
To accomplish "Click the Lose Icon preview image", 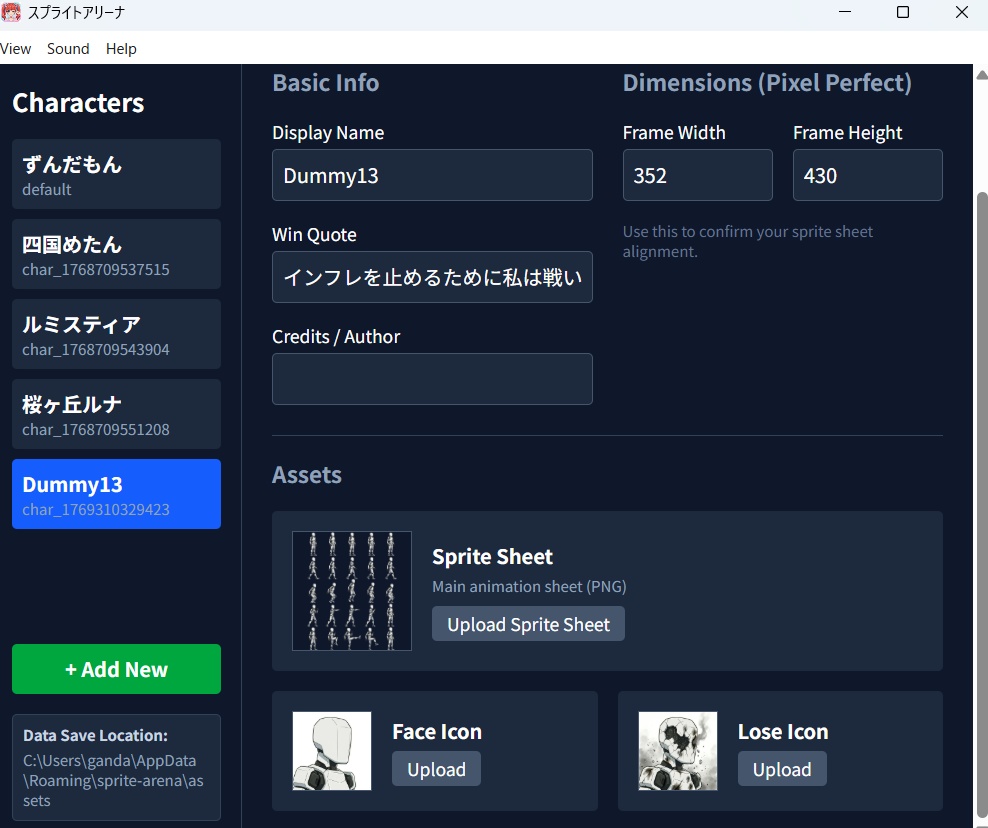I will coord(677,751).
